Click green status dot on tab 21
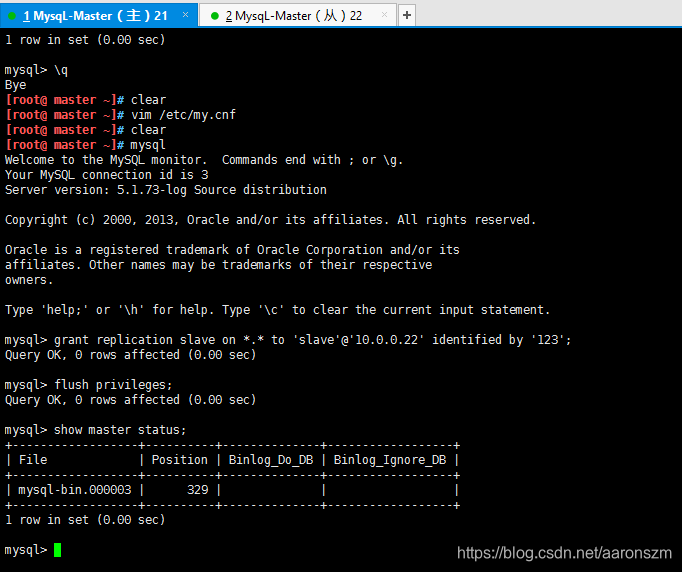This screenshot has height=572, width=682. tap(12, 16)
